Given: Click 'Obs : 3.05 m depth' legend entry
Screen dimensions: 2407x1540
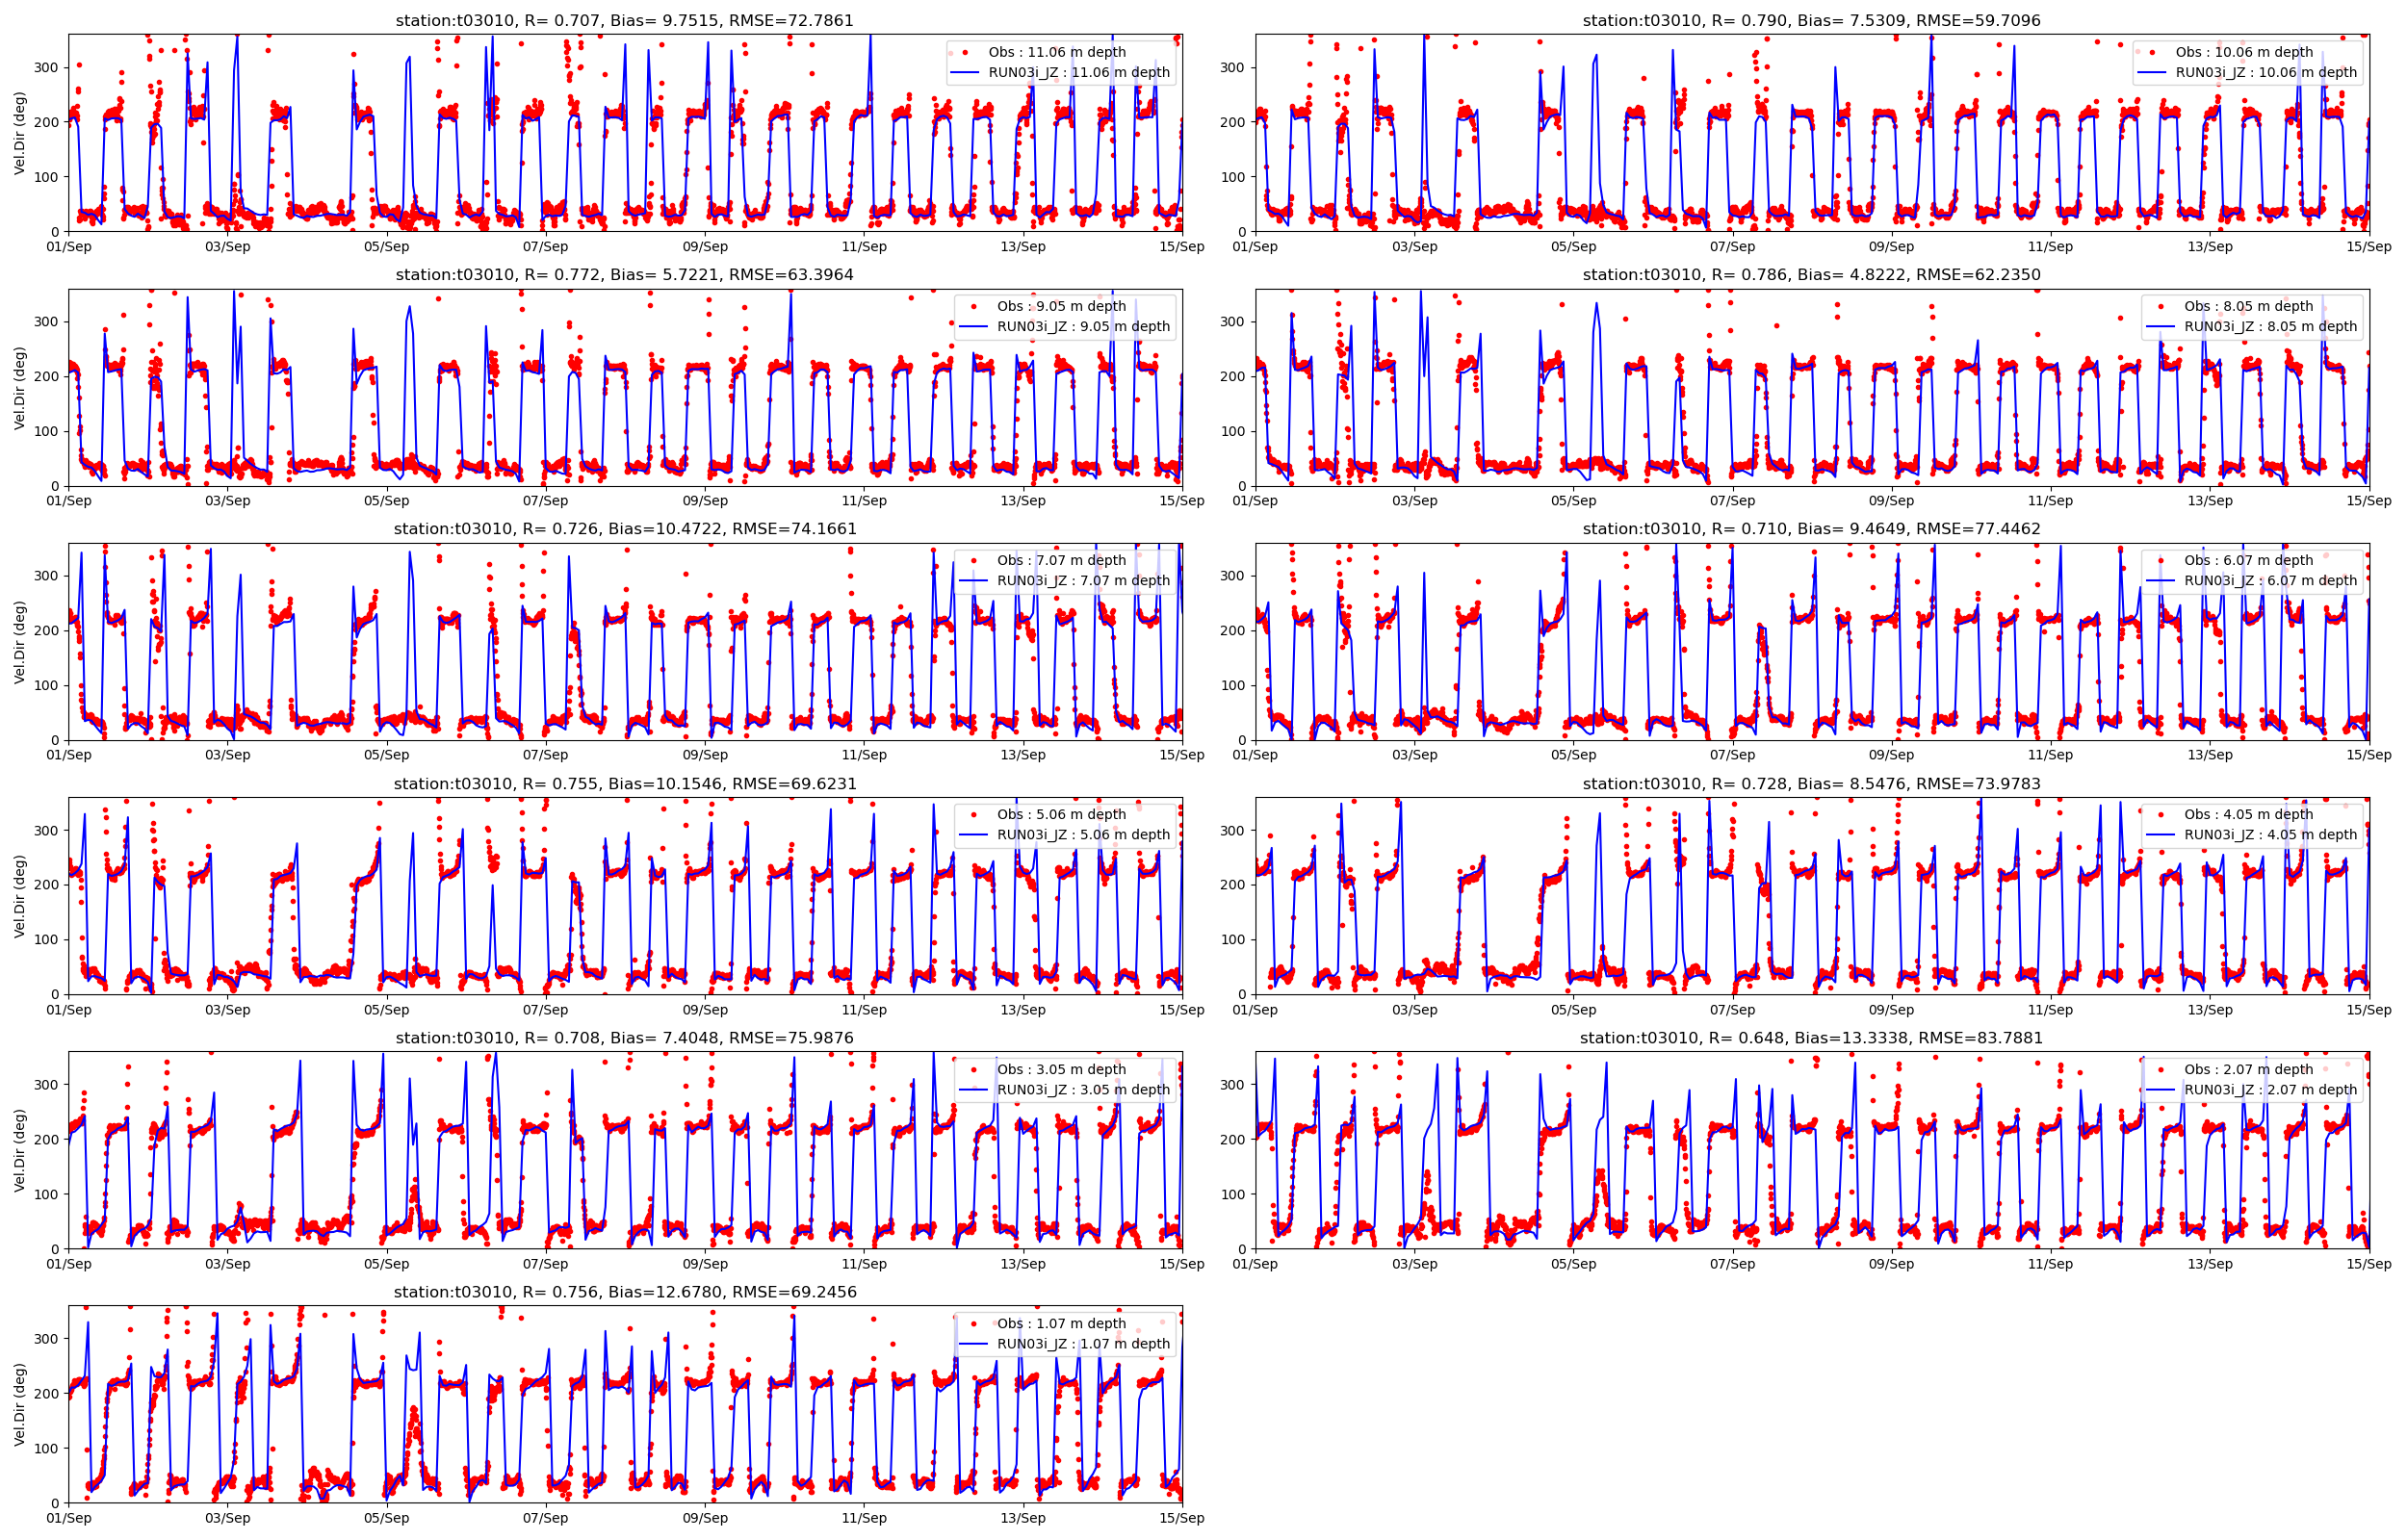Looking at the screenshot, I should tap(1061, 1069).
